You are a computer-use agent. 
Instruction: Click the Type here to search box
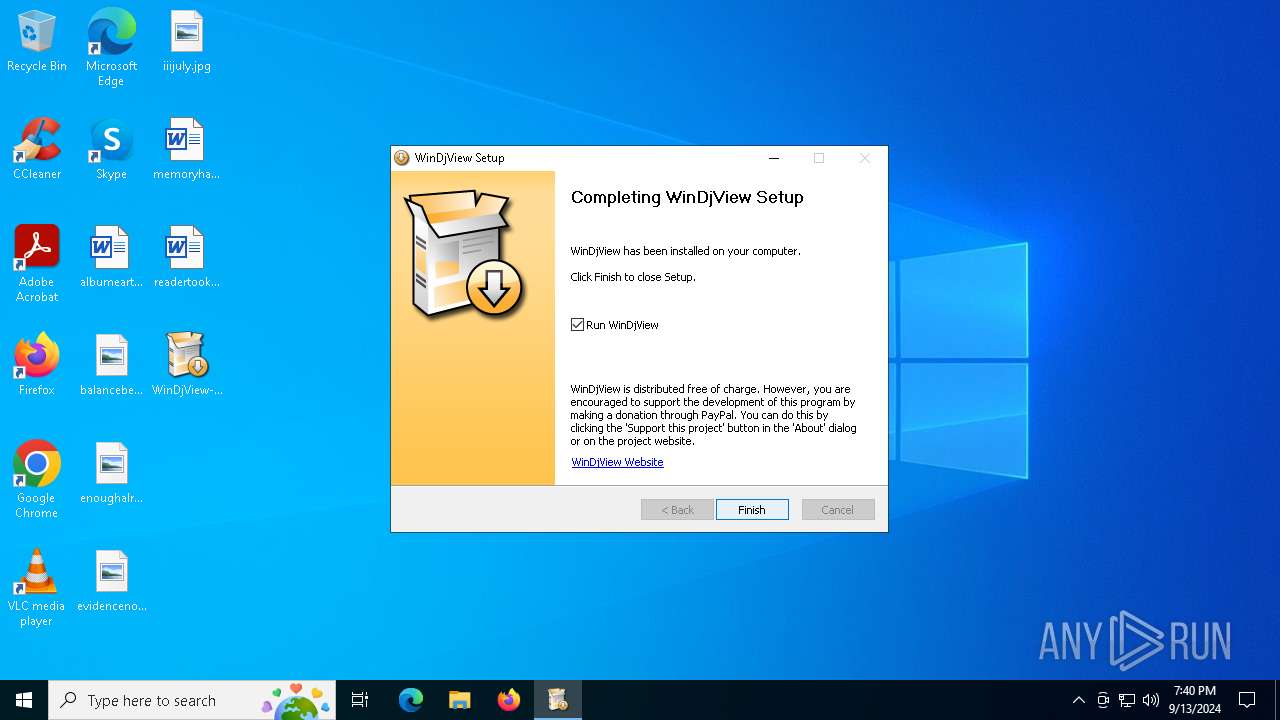[x=192, y=700]
